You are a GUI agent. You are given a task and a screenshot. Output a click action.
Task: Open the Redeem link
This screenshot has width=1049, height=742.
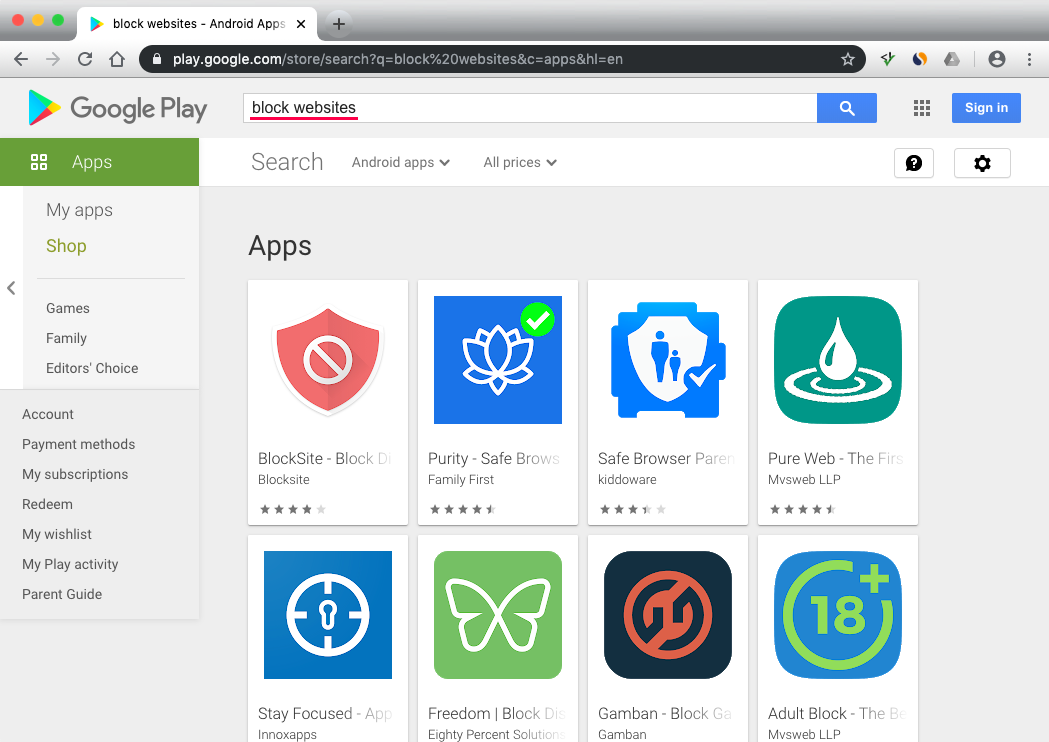coord(47,504)
